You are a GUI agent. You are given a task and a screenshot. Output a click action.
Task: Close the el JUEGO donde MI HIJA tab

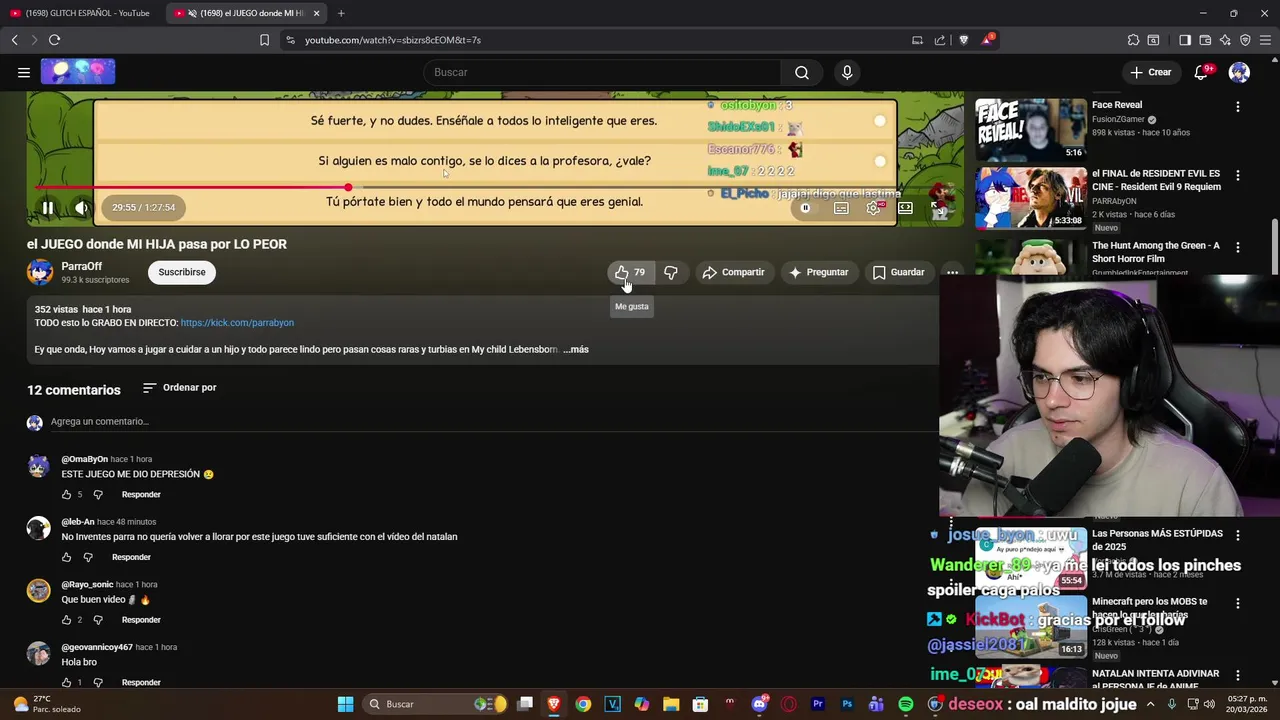click(x=317, y=13)
